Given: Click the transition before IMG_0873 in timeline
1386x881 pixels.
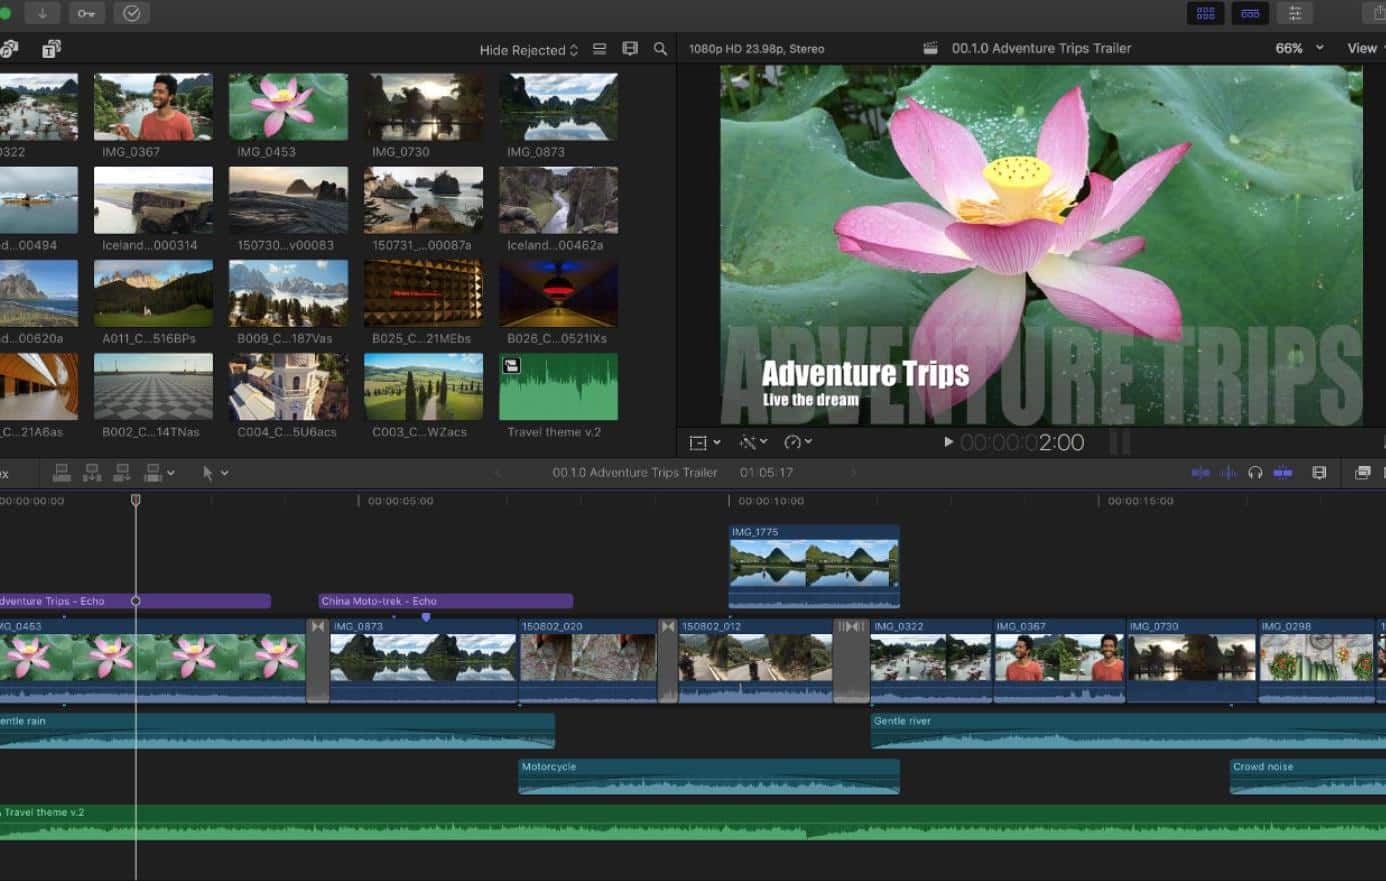Looking at the screenshot, I should [318, 660].
